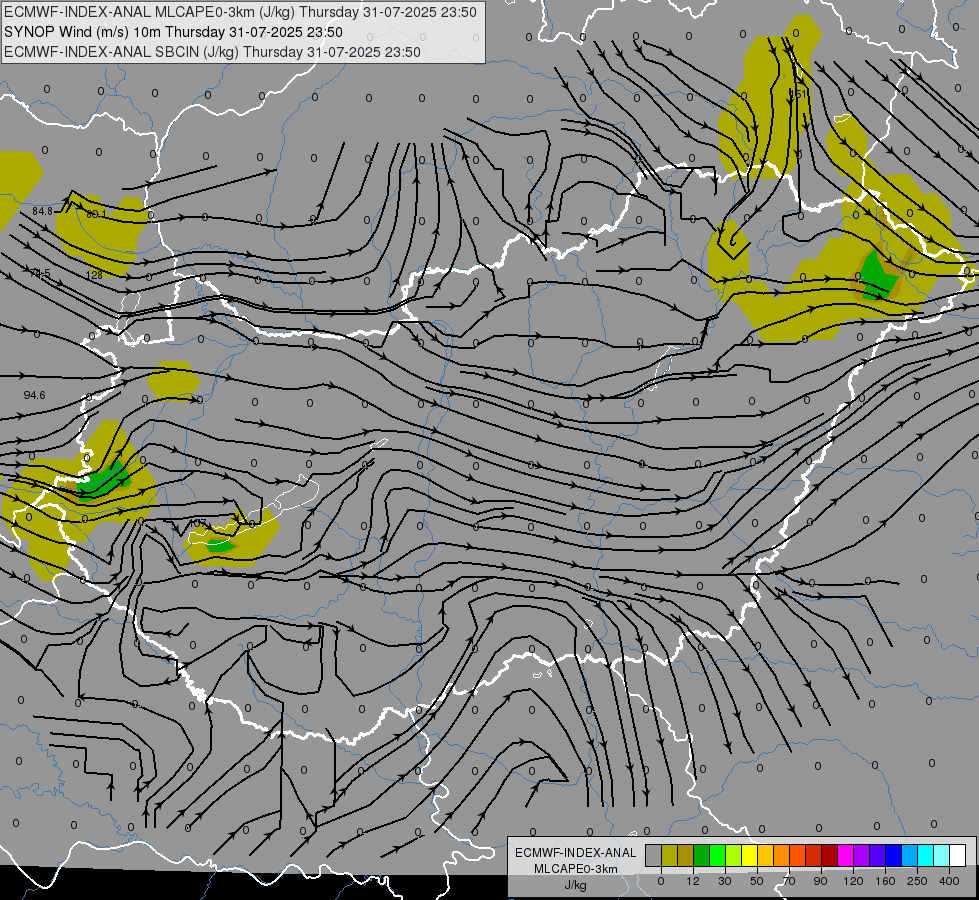Select the pale cyan legend swatch

tap(942, 855)
